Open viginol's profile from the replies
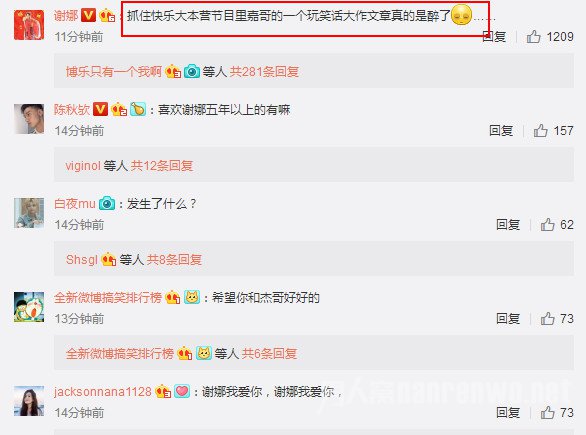The image size is (586, 435). coord(83,166)
